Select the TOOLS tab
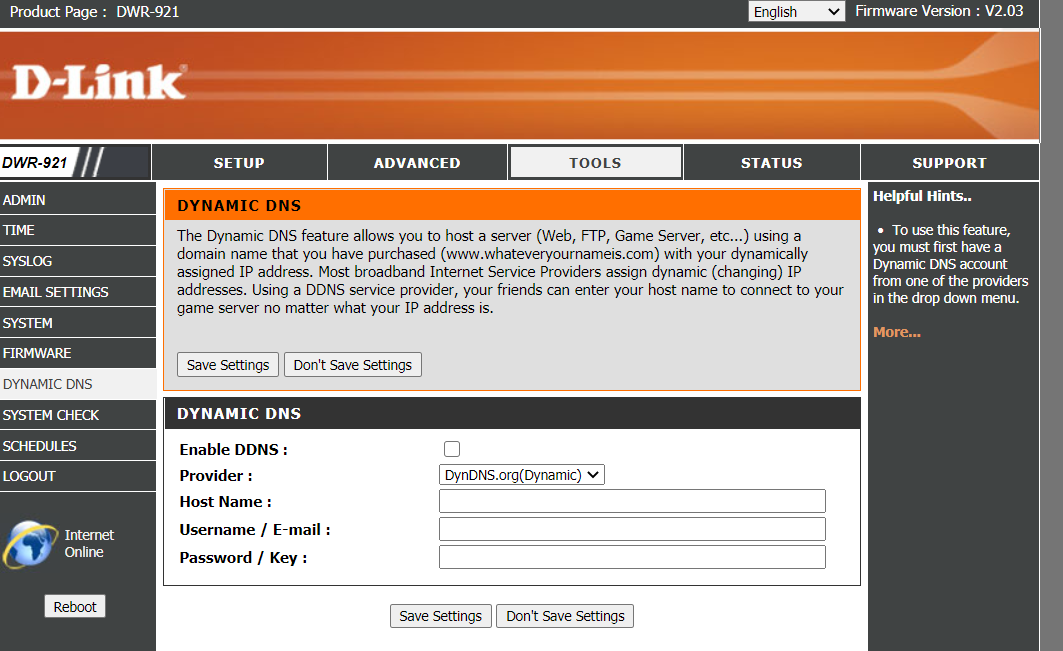1063x651 pixels. tap(595, 163)
